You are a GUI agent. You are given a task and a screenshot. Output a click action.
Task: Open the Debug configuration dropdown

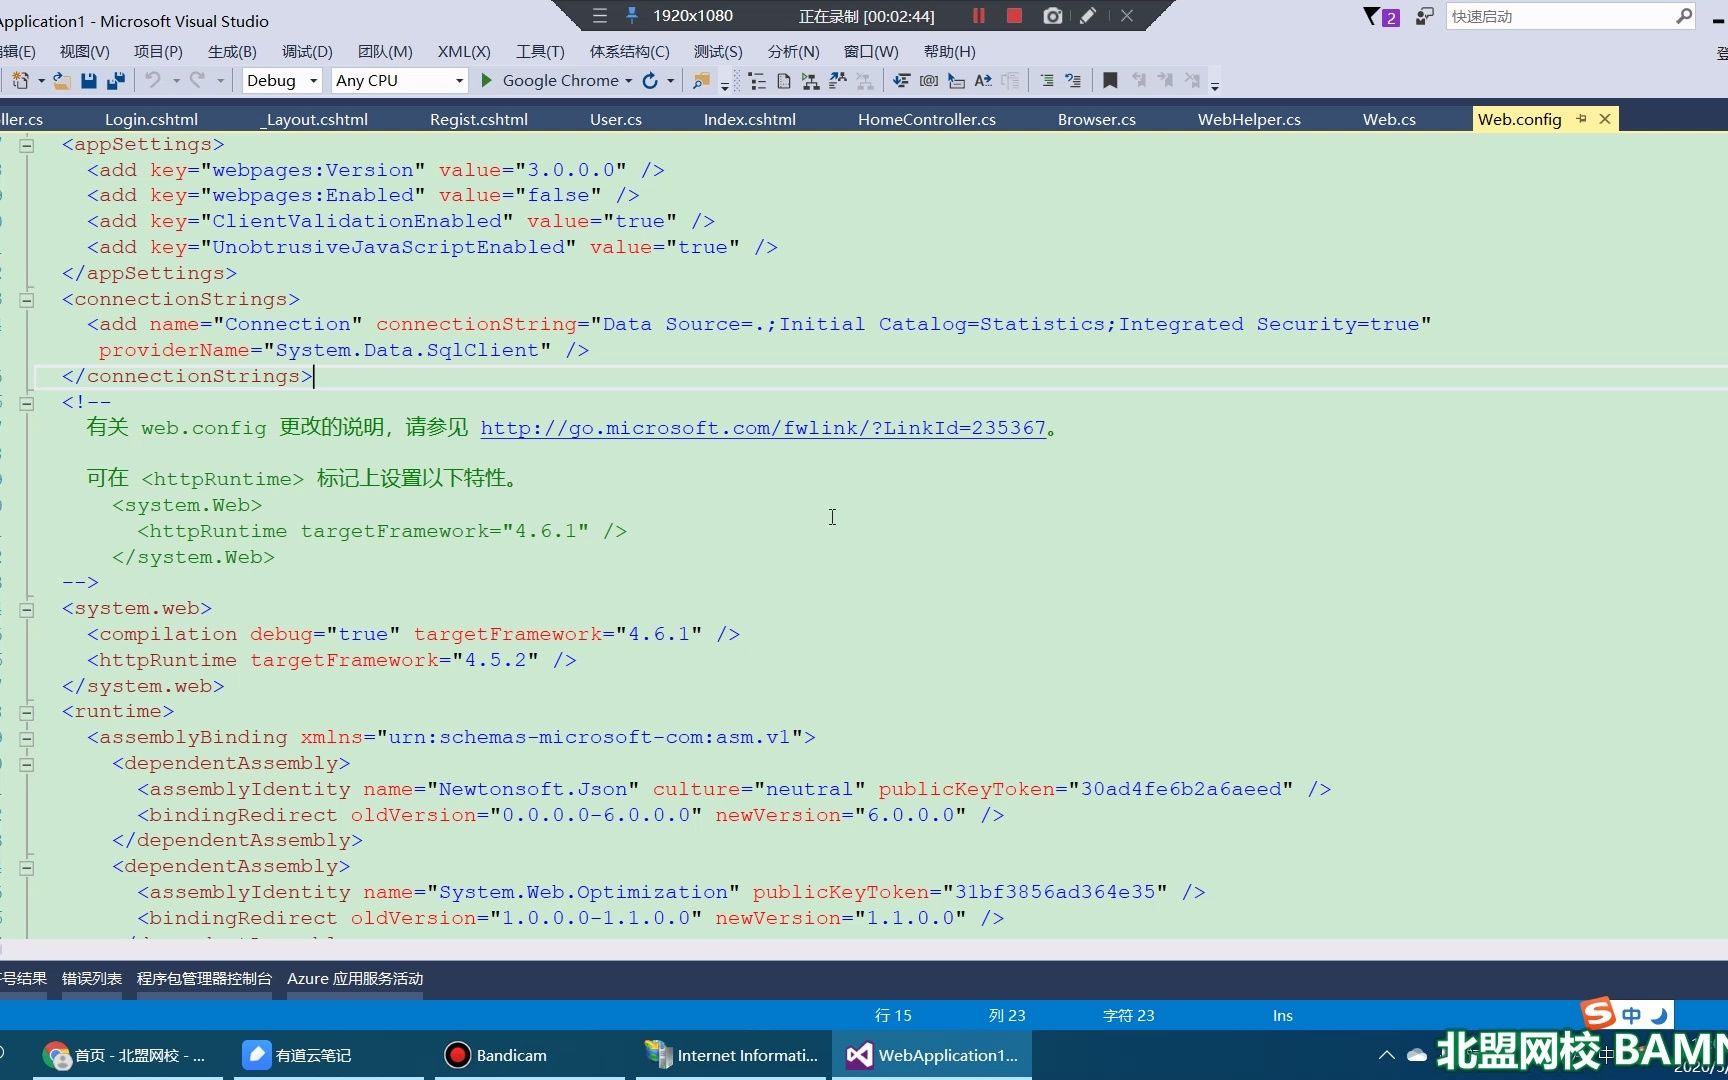282,80
